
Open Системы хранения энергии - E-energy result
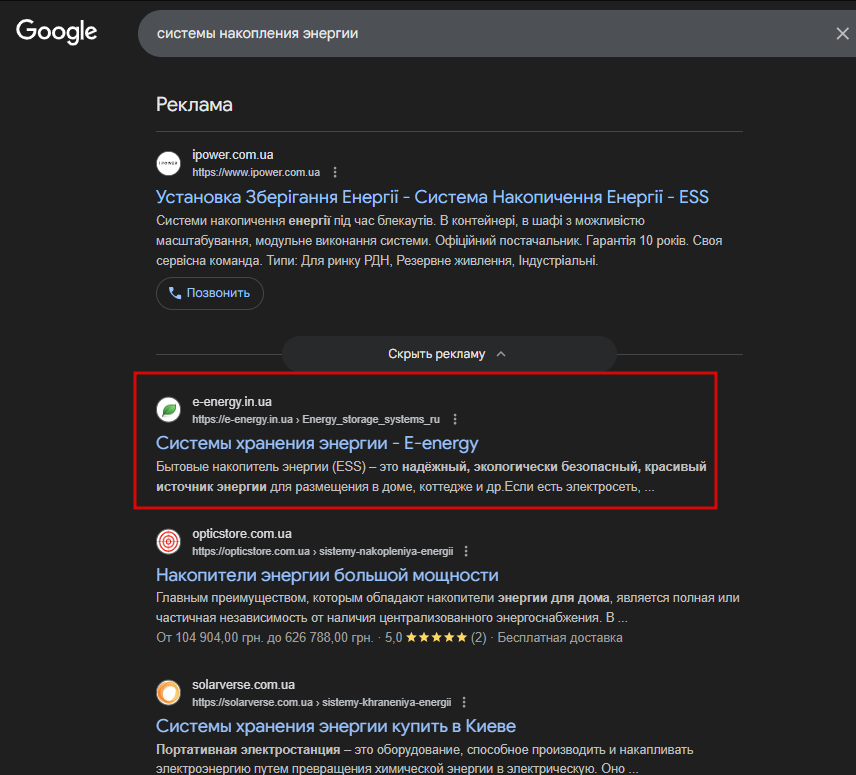(317, 443)
